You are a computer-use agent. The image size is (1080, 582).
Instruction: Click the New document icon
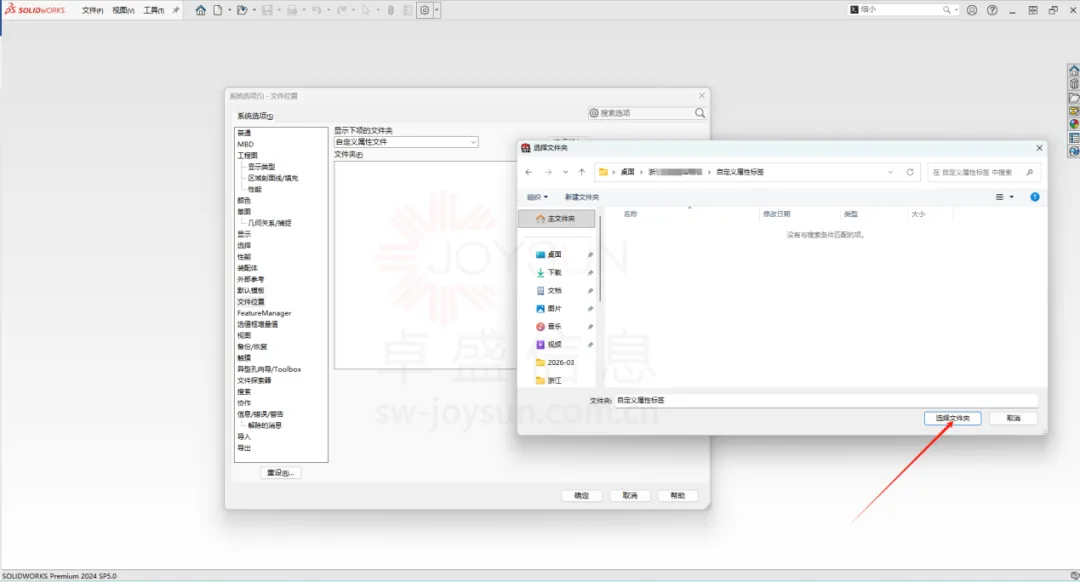217,10
